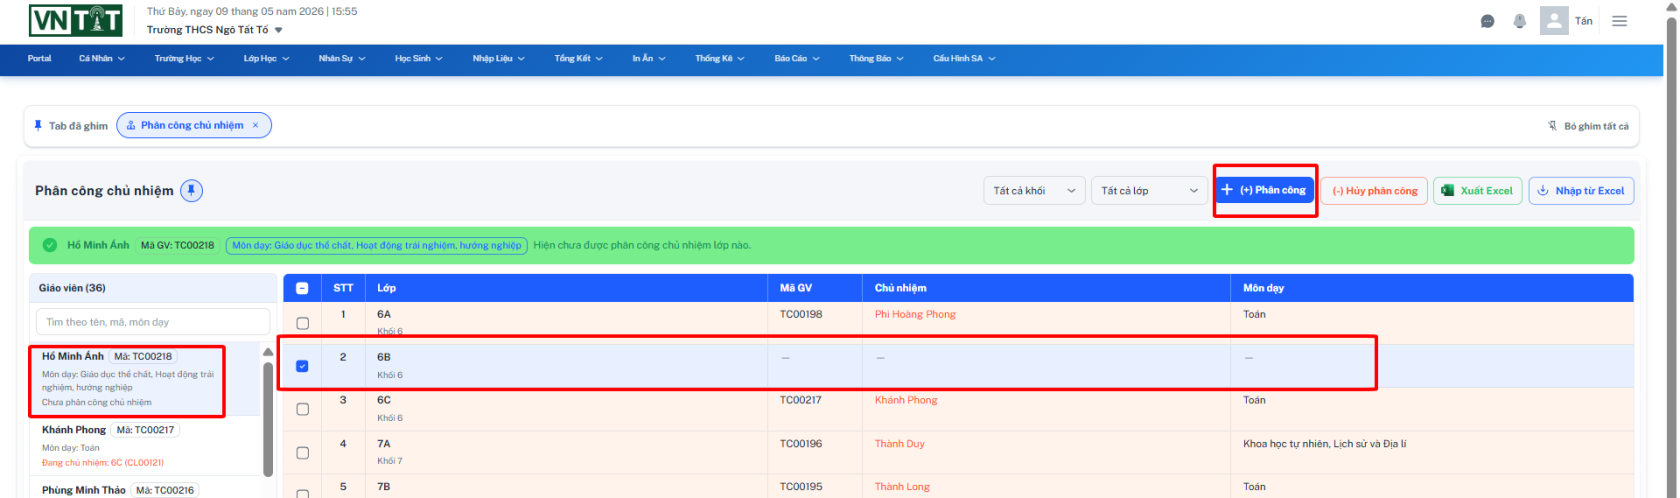
Task: Click the teacher list scrollbar
Action: pyautogui.click(x=268, y=419)
